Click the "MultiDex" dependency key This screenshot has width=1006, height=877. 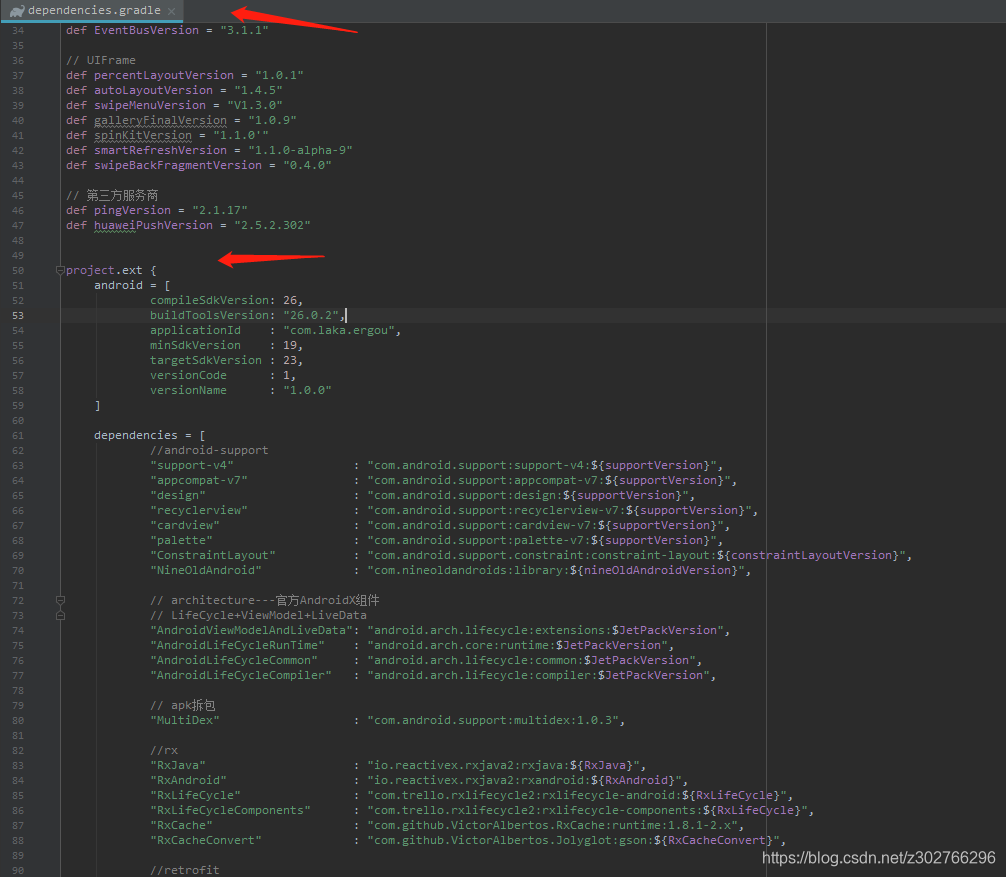point(185,720)
